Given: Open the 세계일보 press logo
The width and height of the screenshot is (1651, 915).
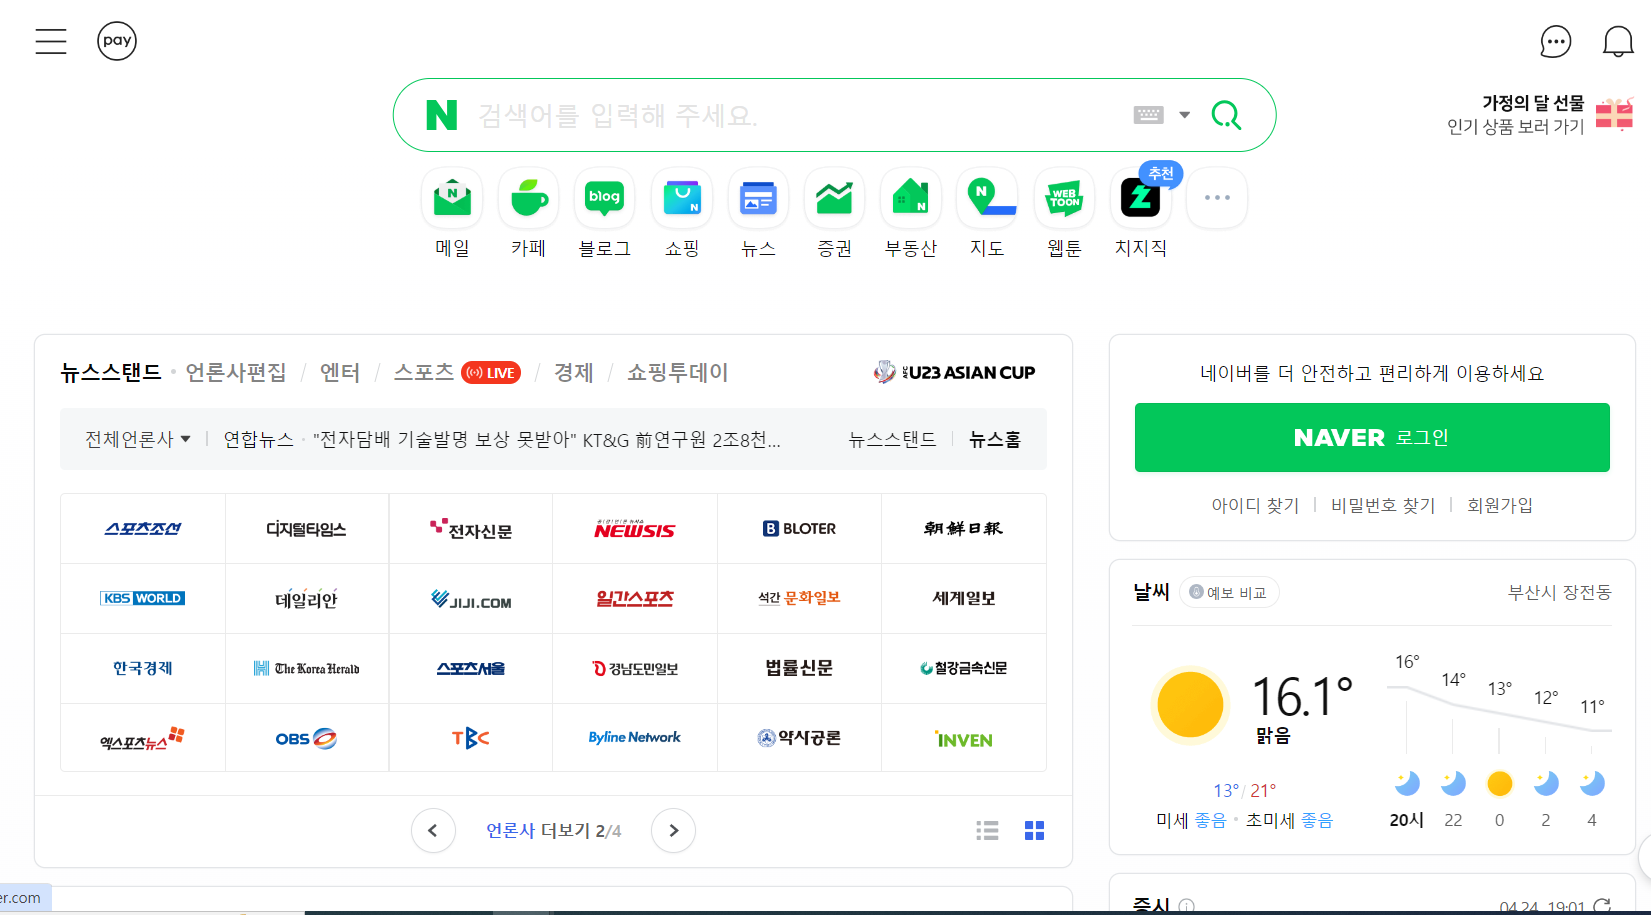Looking at the screenshot, I should [964, 598].
